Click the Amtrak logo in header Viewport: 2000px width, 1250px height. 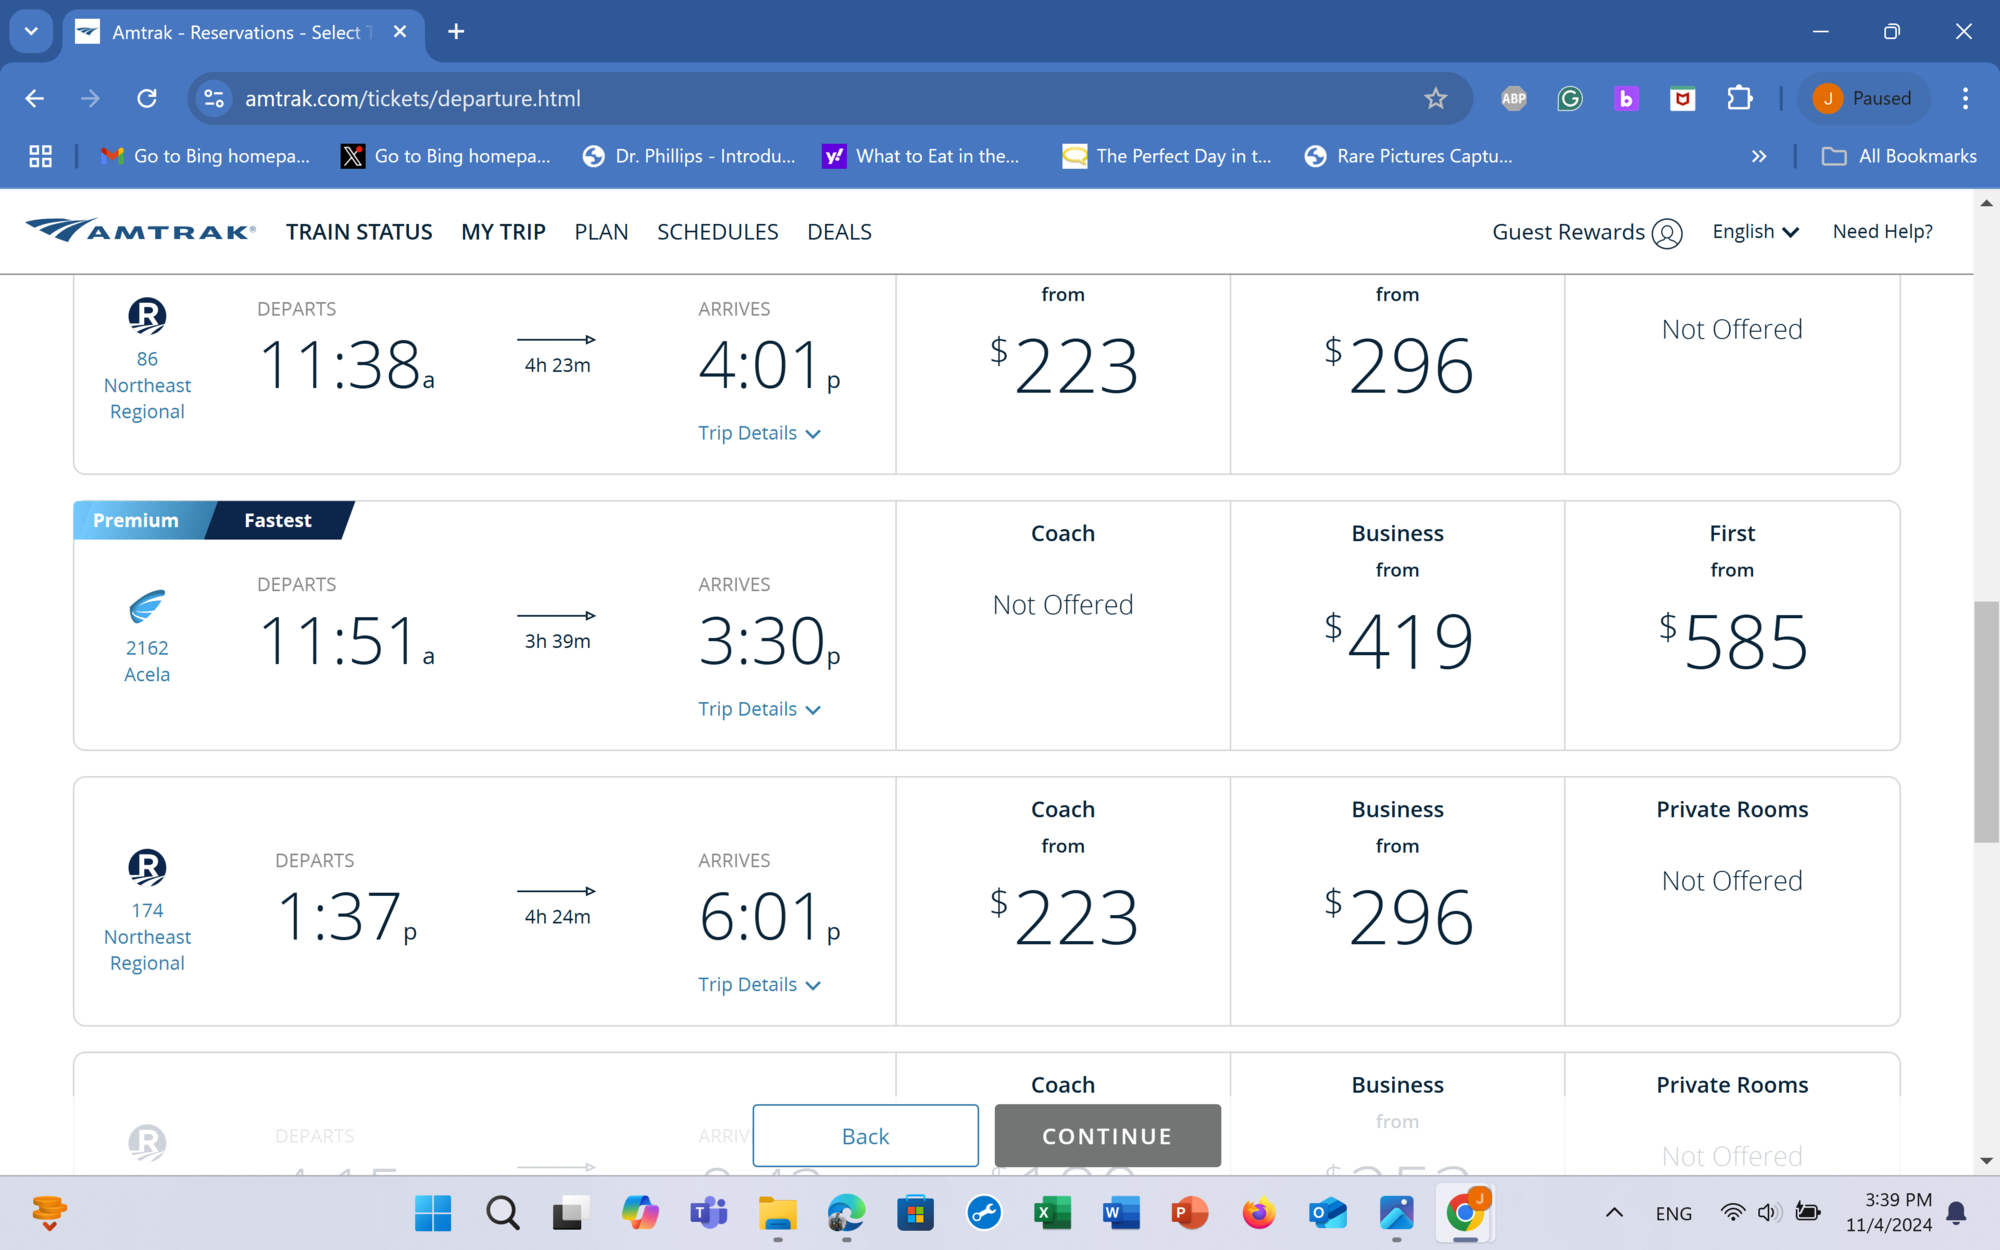click(140, 231)
